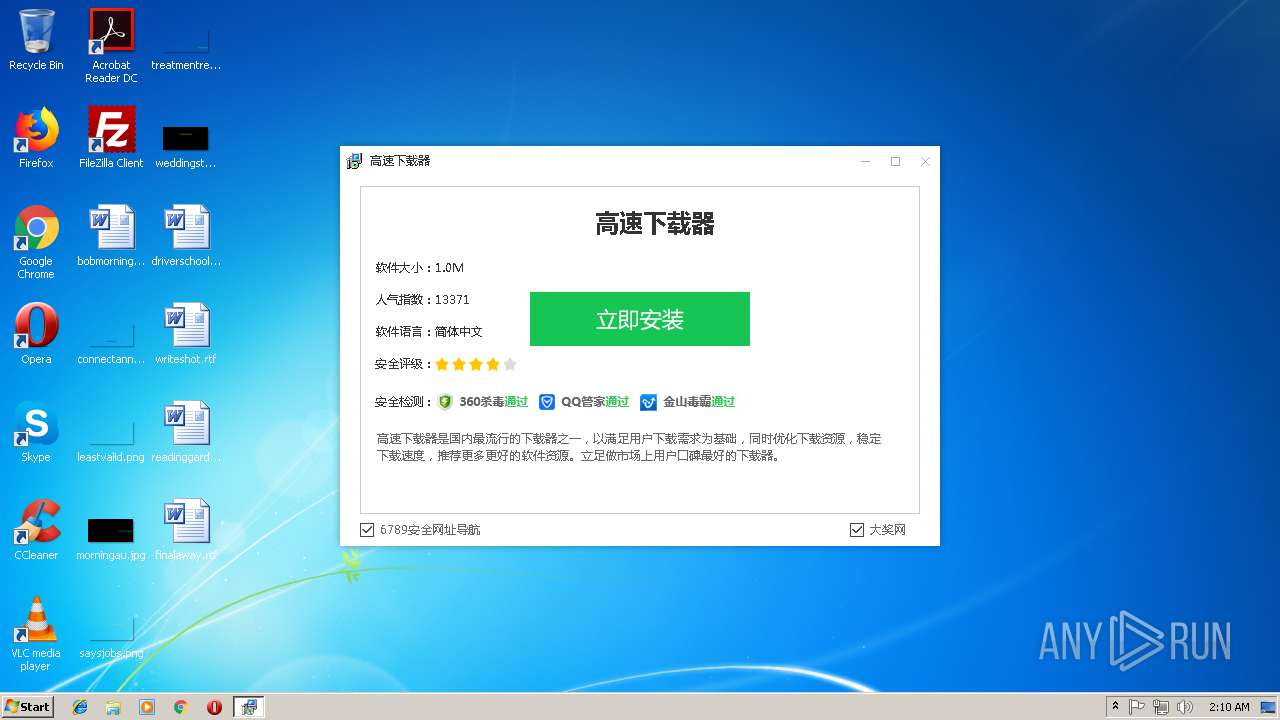Click the Action Center flag icon
This screenshot has width=1280, height=720.
click(x=1137, y=707)
